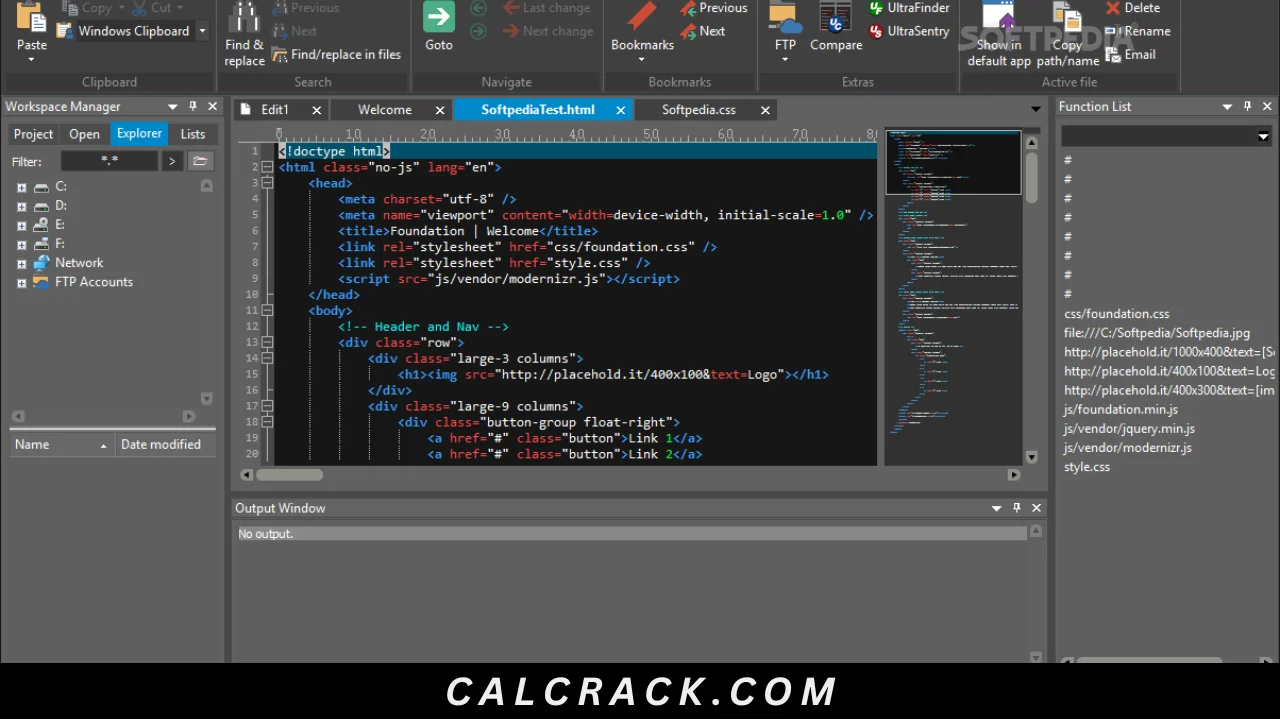
Task: Close the Output Window panel
Action: [1036, 508]
